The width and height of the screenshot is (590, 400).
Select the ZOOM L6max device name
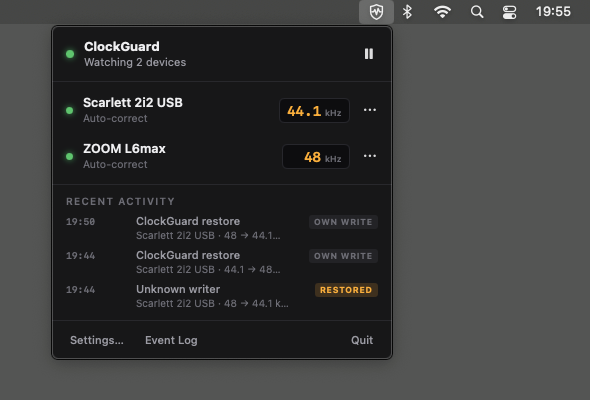coord(124,148)
